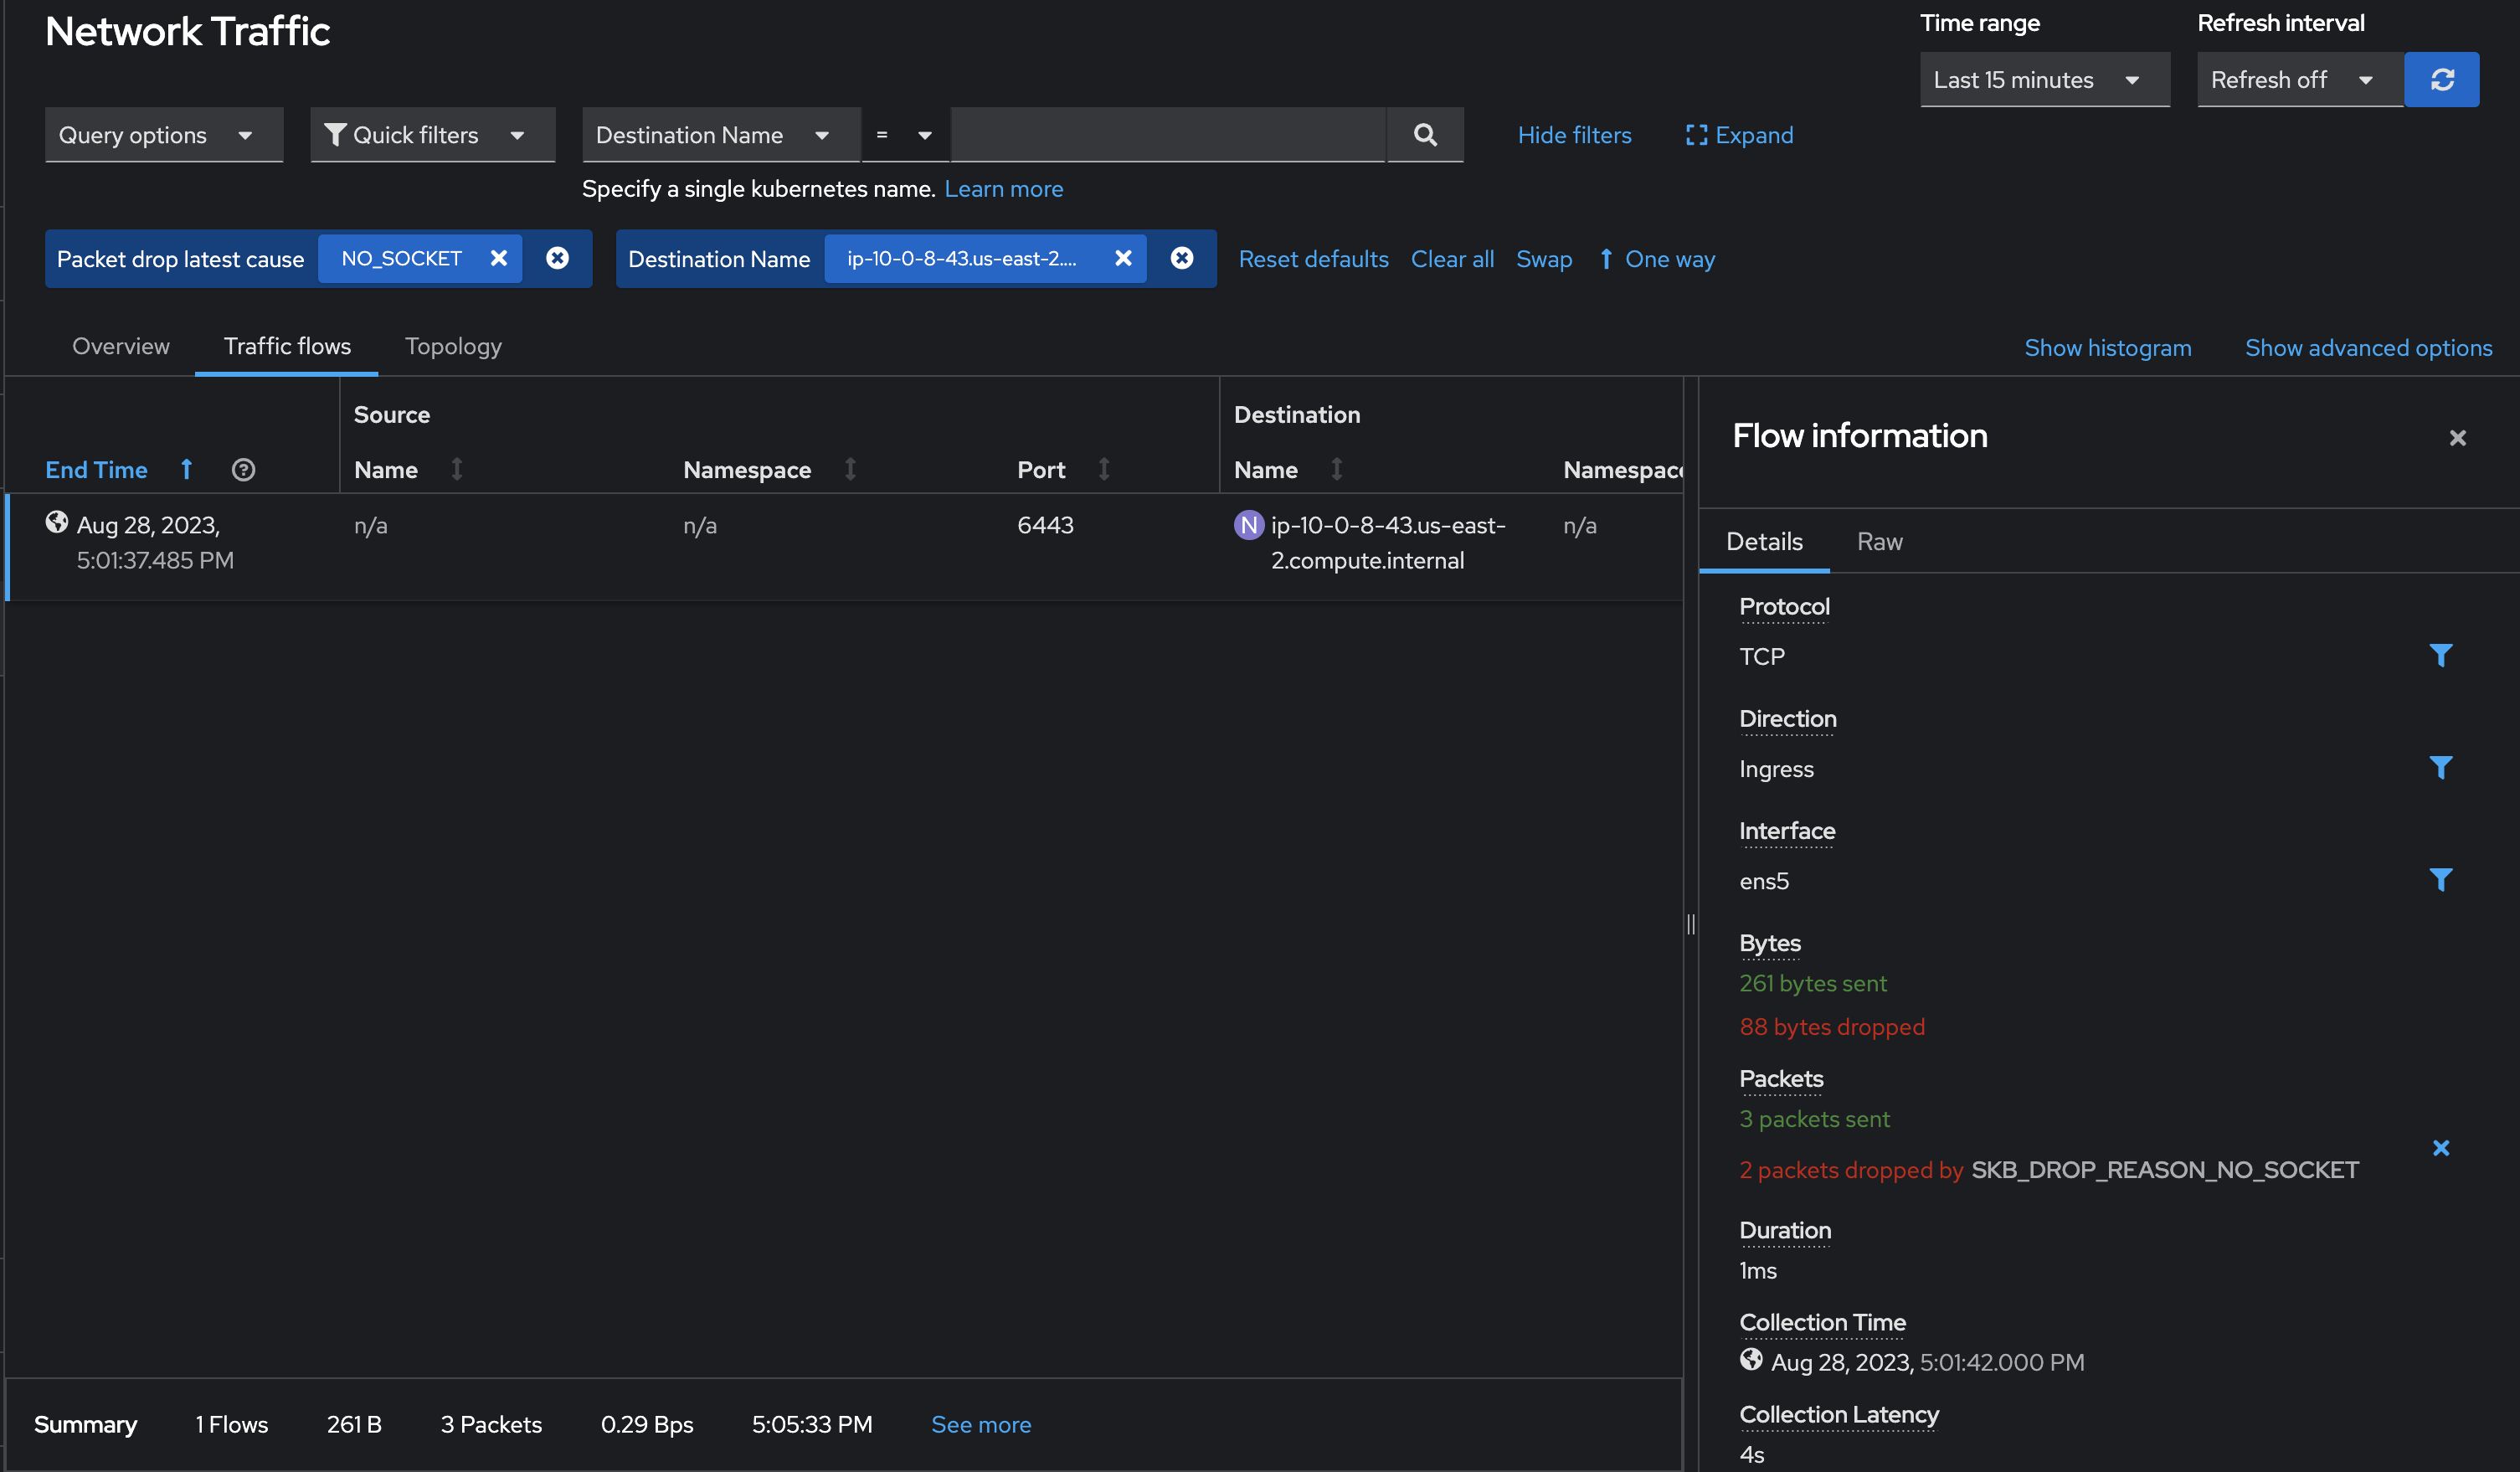Open Last 15 minutes time range dropdown
2520x1472 pixels.
(2043, 80)
